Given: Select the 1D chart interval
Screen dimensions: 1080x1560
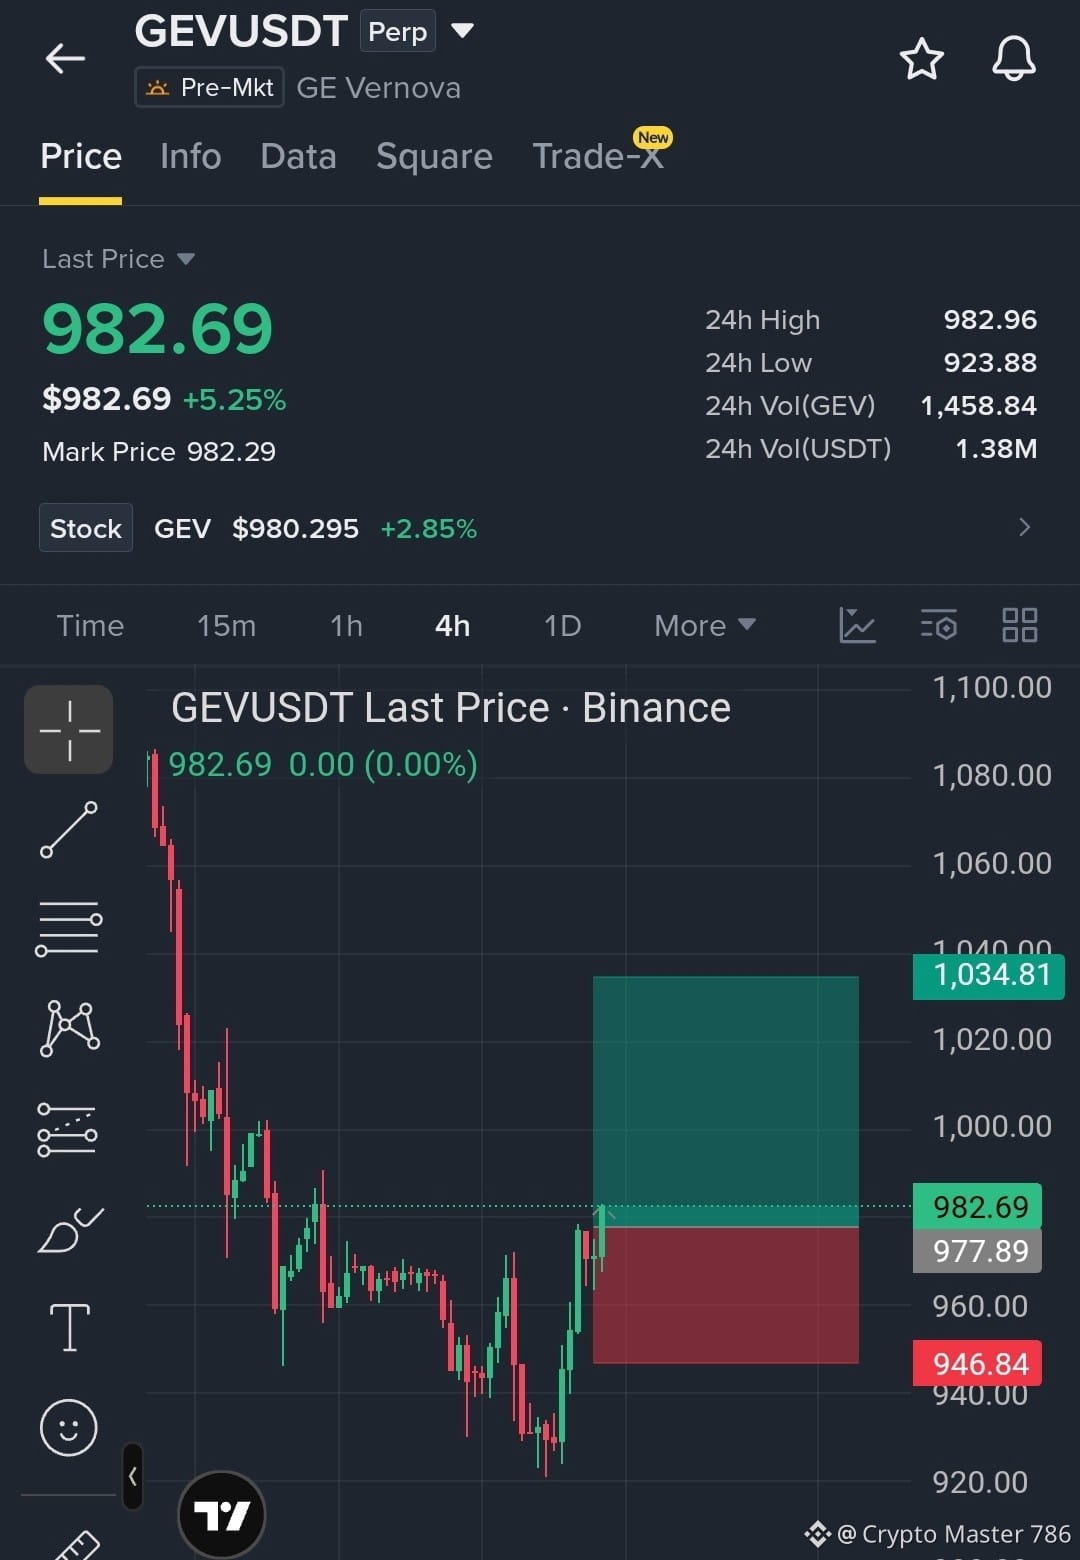Looking at the screenshot, I should click(x=562, y=626).
